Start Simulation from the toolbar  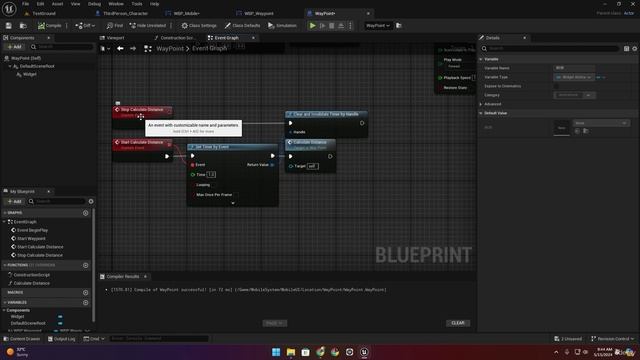tap(282, 26)
